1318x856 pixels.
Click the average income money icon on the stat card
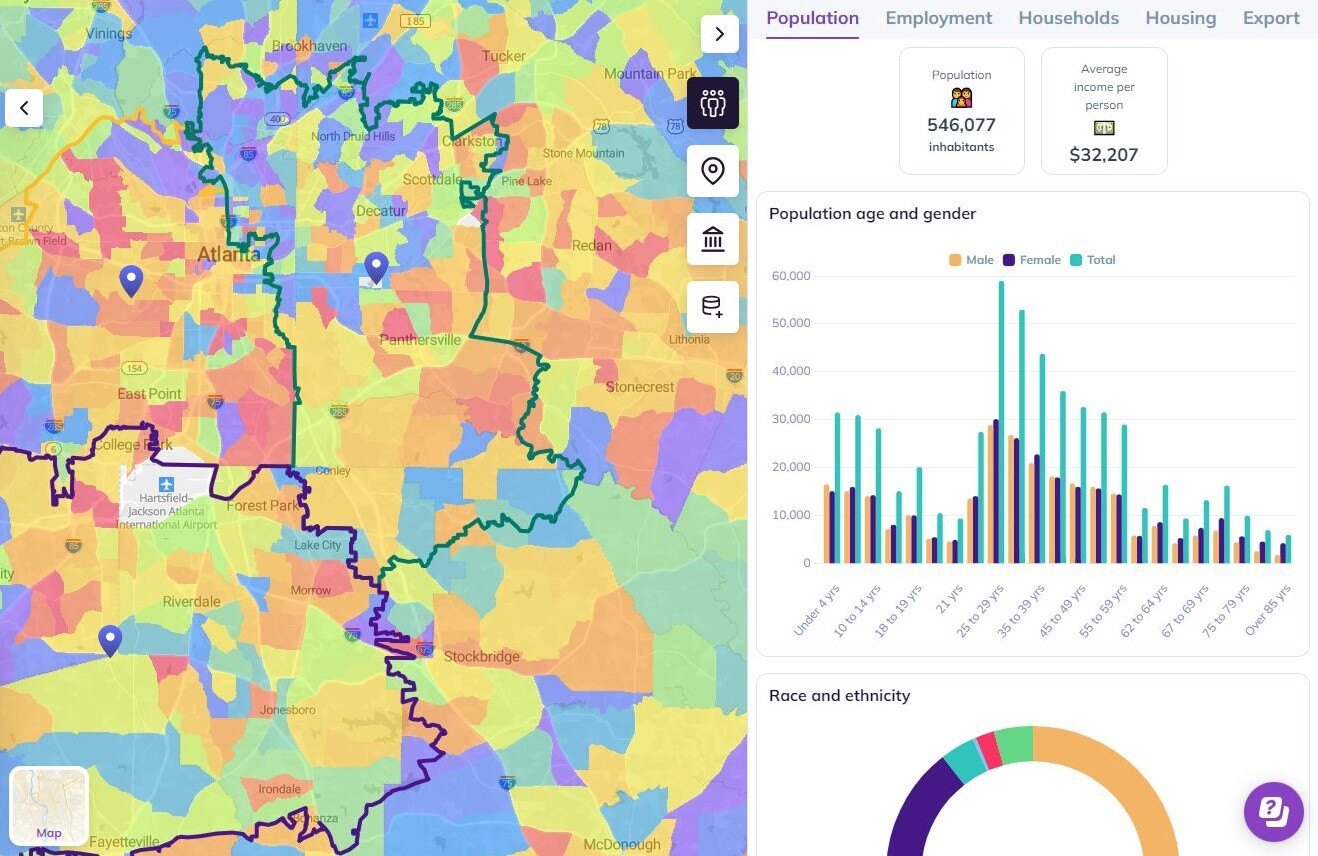pyautogui.click(x=1104, y=128)
